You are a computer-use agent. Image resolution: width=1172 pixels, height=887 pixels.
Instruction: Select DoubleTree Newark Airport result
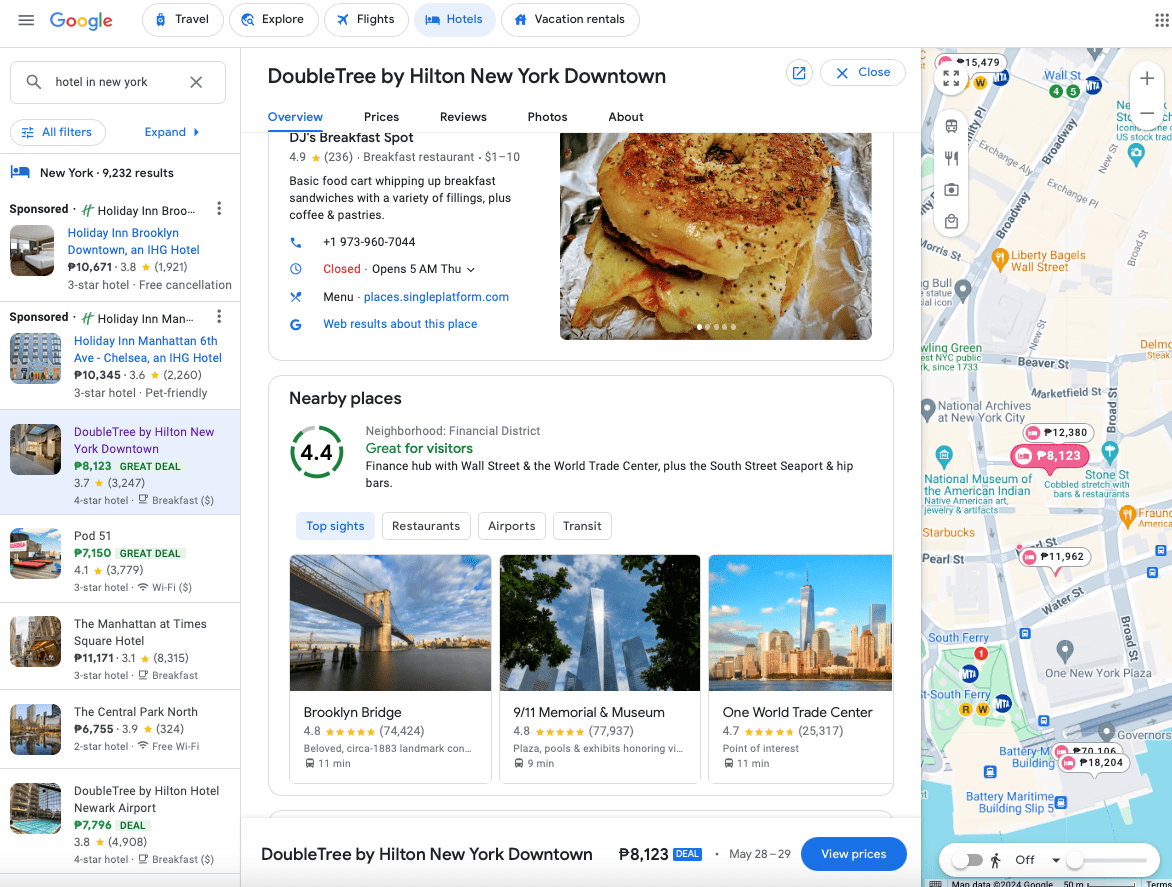pyautogui.click(x=120, y=822)
